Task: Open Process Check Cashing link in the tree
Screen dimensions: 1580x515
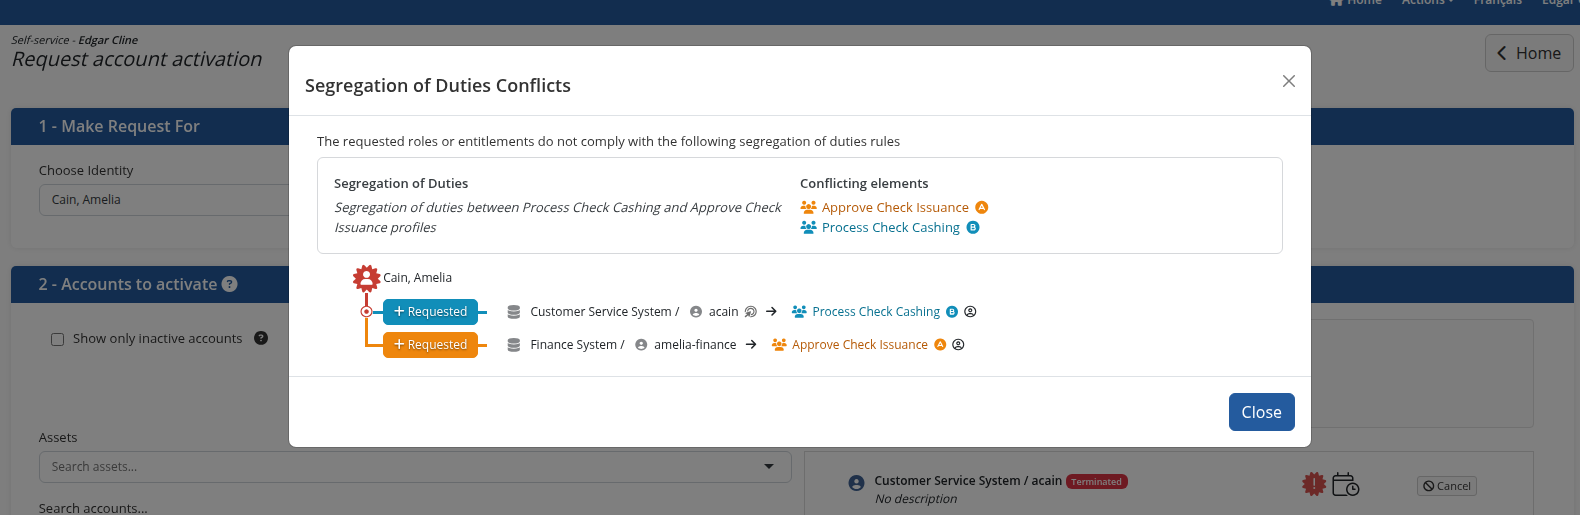Action: tap(876, 312)
